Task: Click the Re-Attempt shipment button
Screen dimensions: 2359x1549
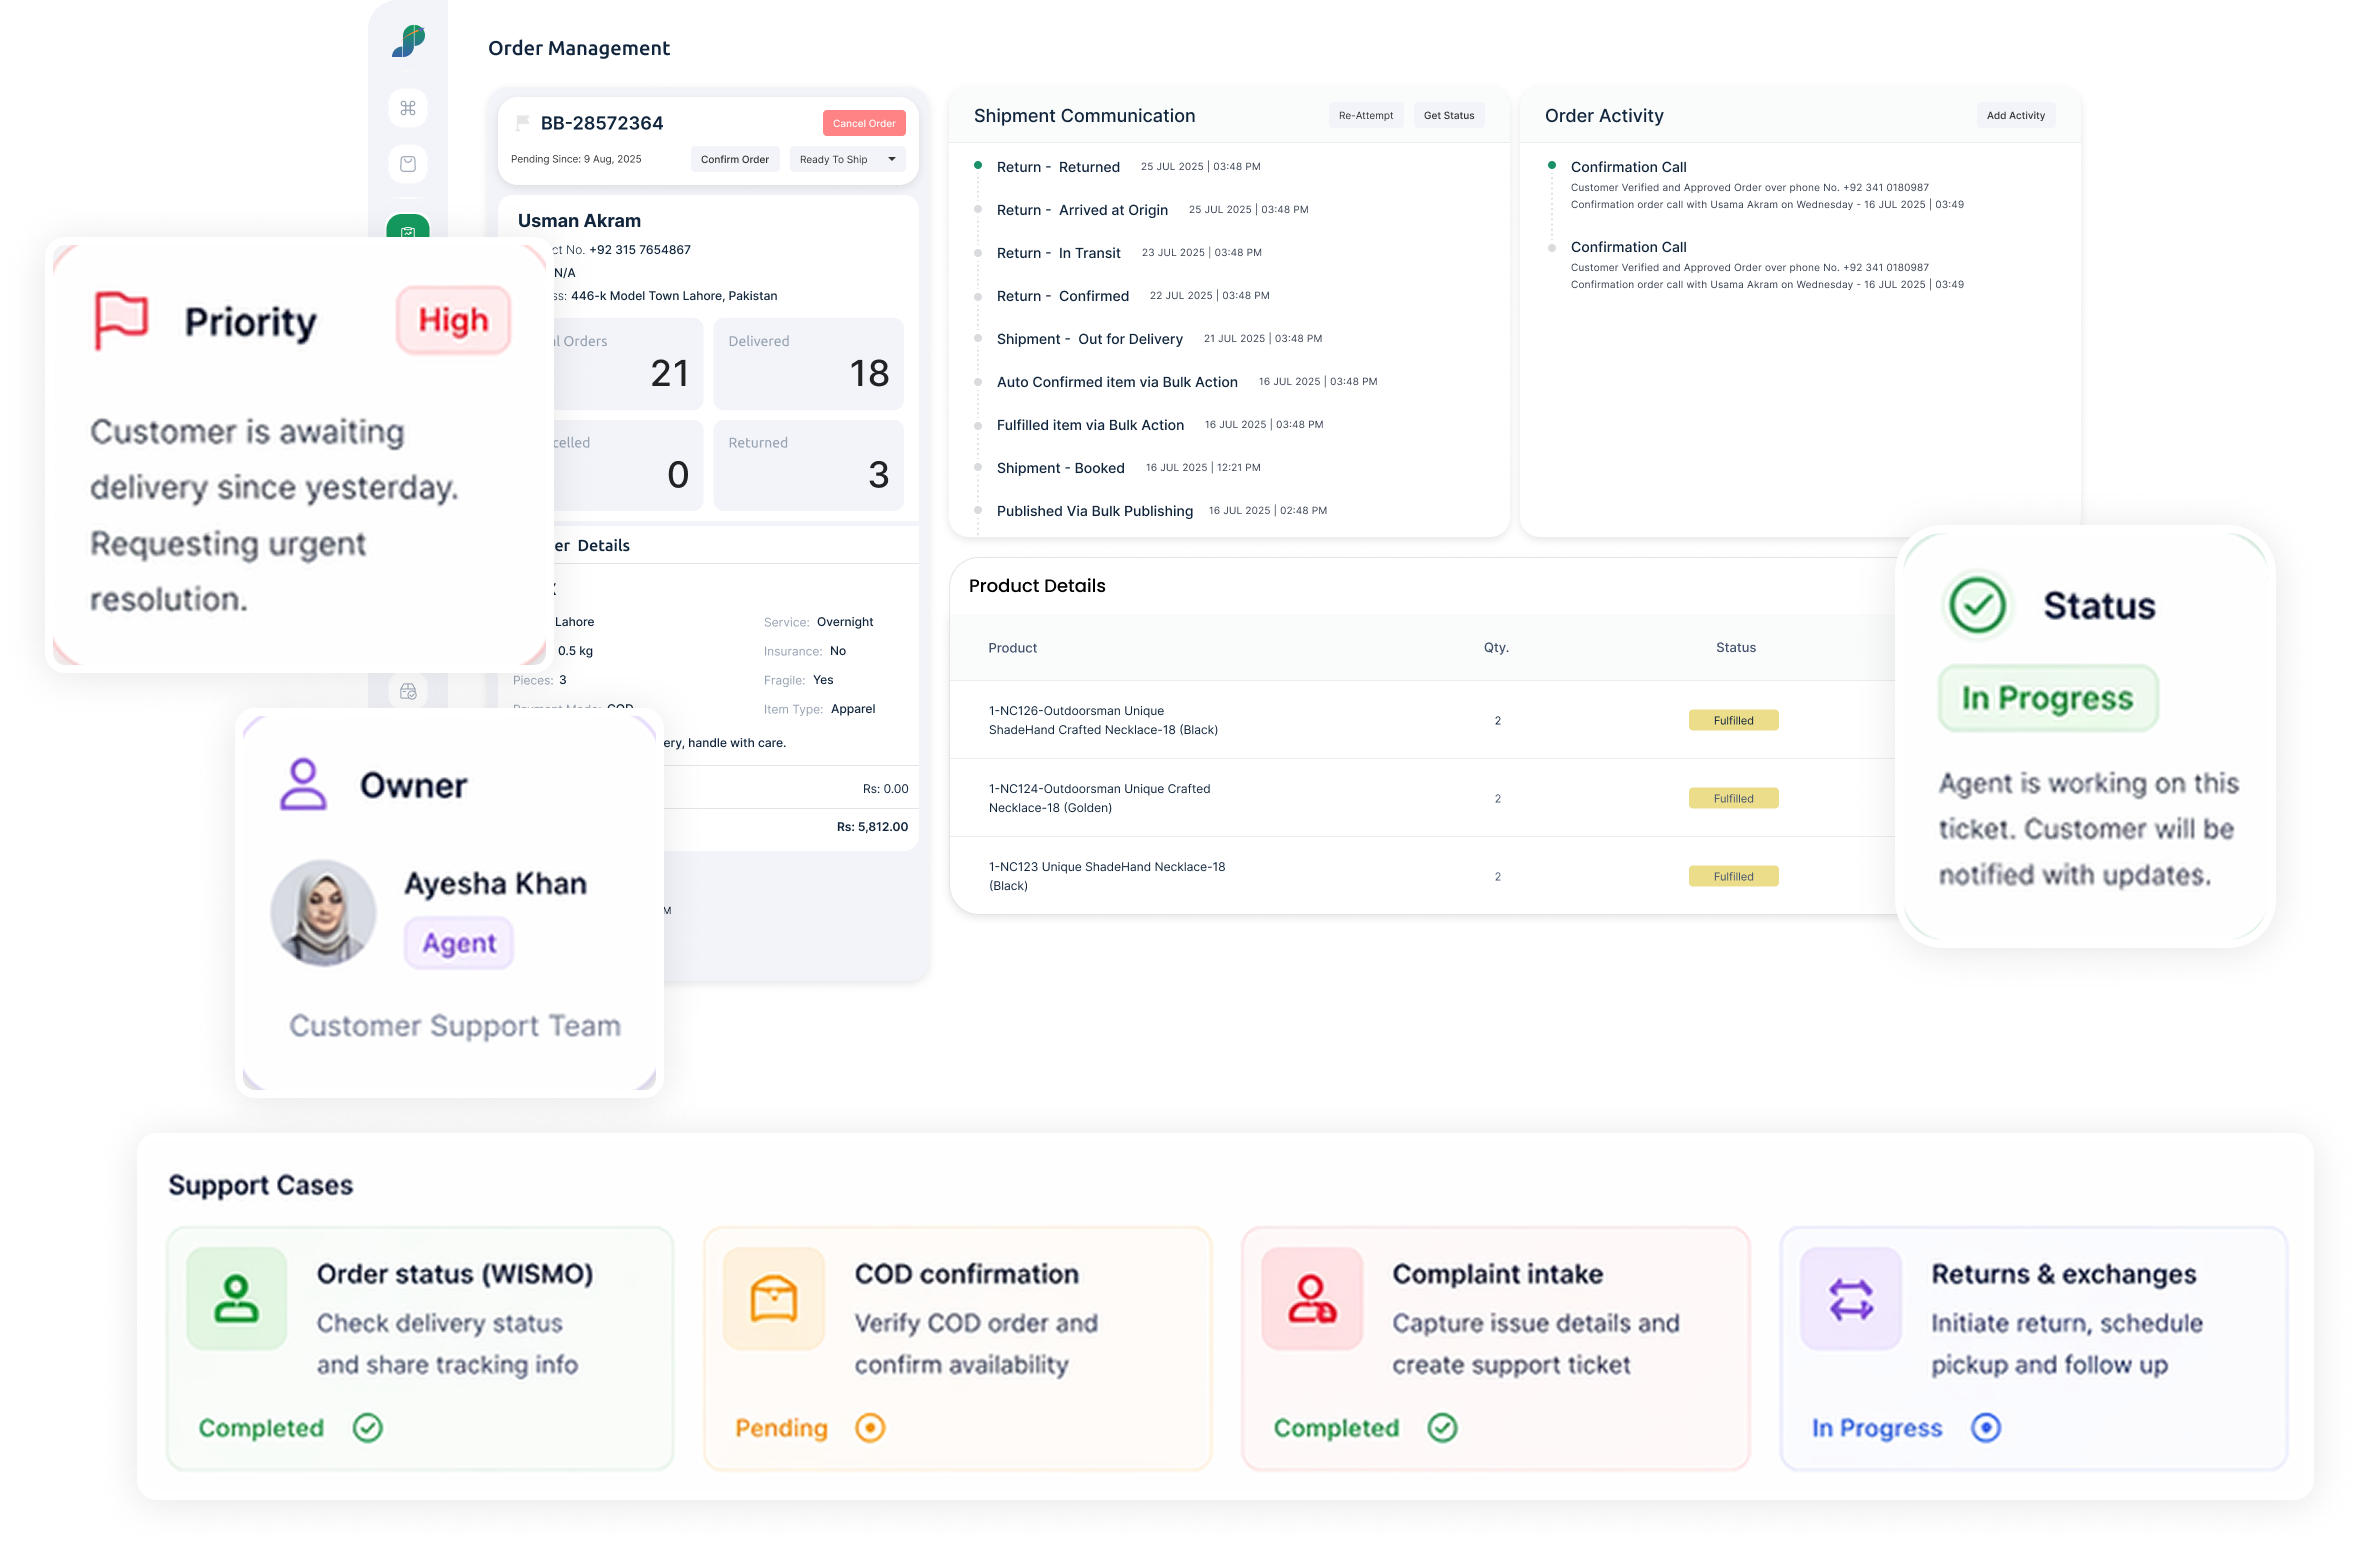Action: [1365, 116]
